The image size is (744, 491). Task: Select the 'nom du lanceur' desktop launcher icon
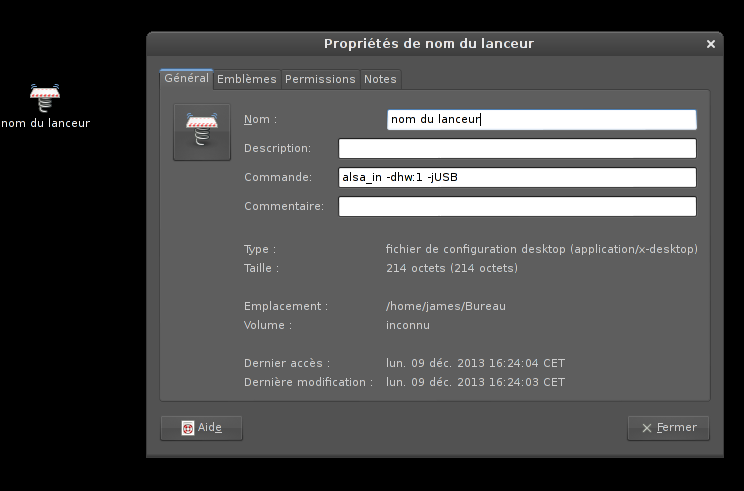(x=45, y=98)
